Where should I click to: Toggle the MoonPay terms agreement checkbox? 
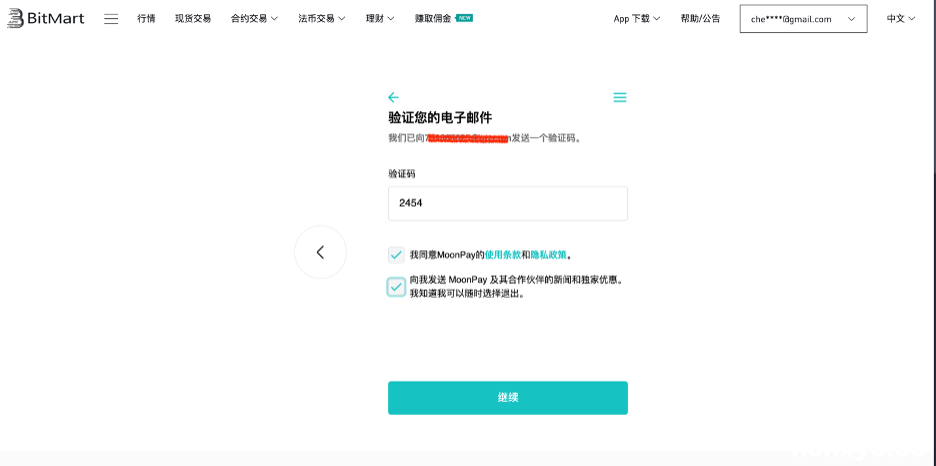[397, 255]
